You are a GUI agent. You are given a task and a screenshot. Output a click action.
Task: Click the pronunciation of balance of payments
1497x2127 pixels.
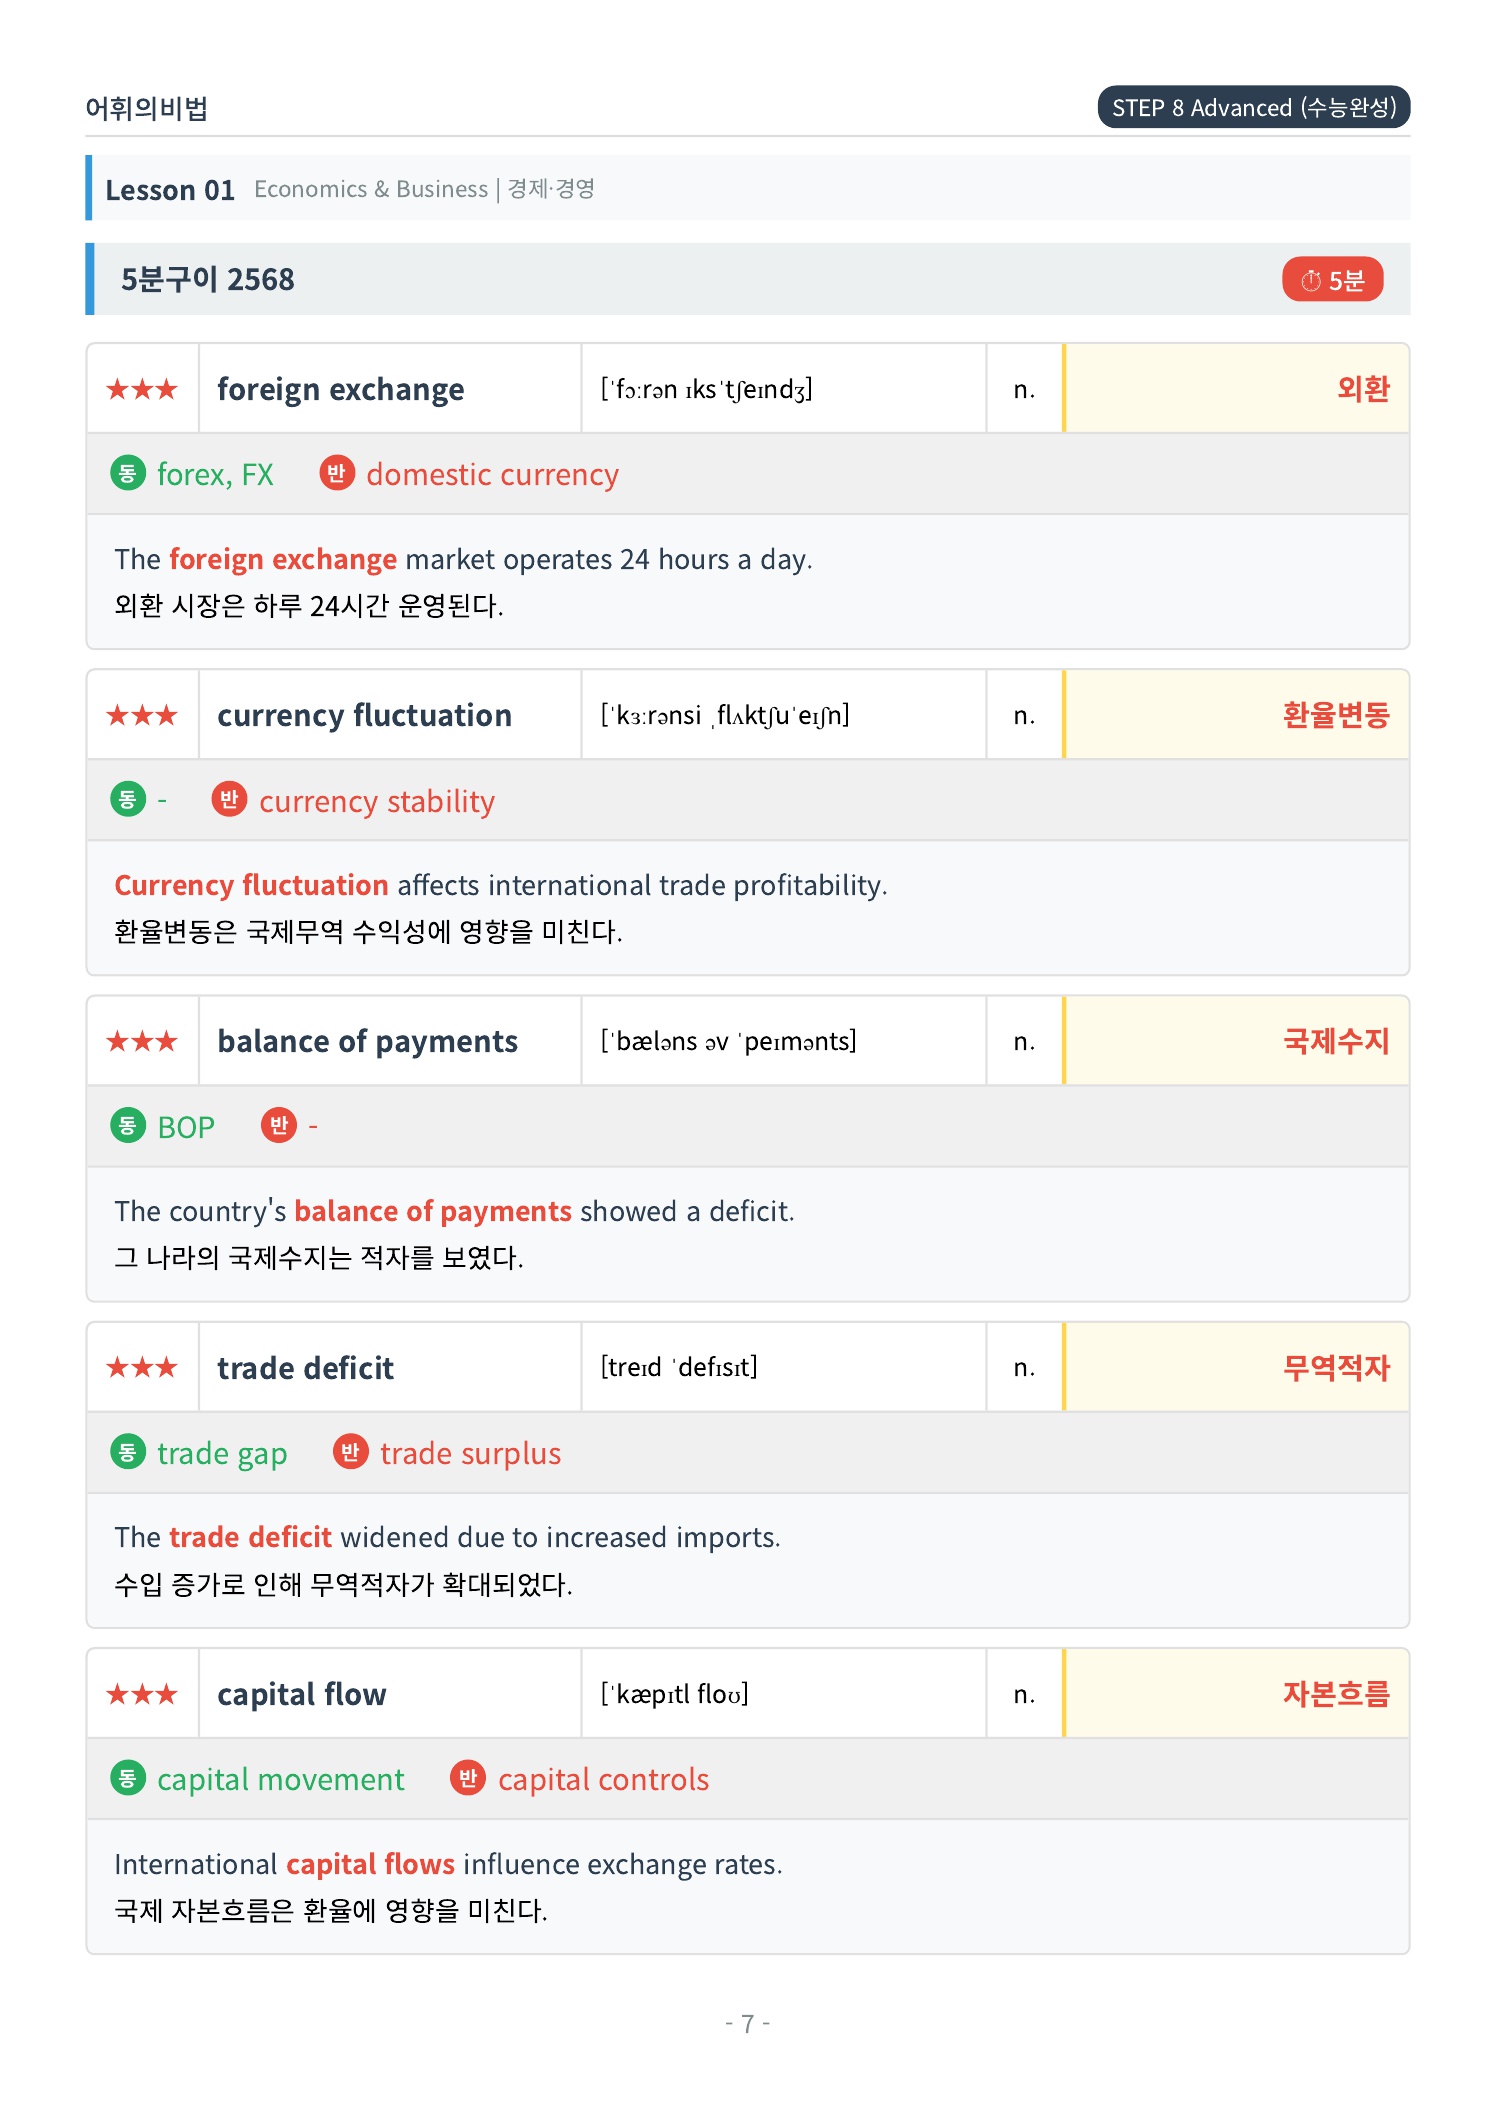pos(729,1041)
